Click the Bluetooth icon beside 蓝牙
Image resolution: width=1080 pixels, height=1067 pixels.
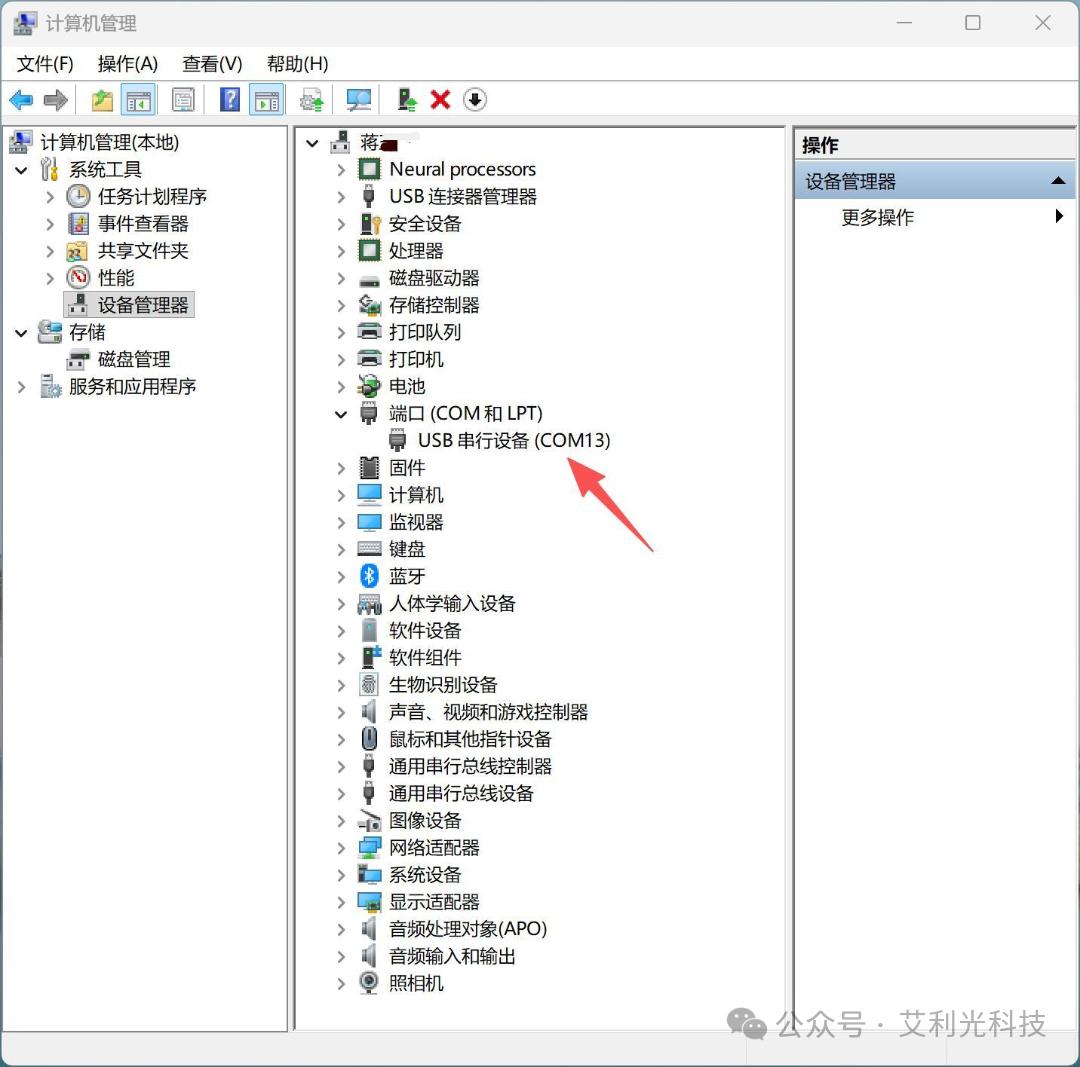point(369,576)
